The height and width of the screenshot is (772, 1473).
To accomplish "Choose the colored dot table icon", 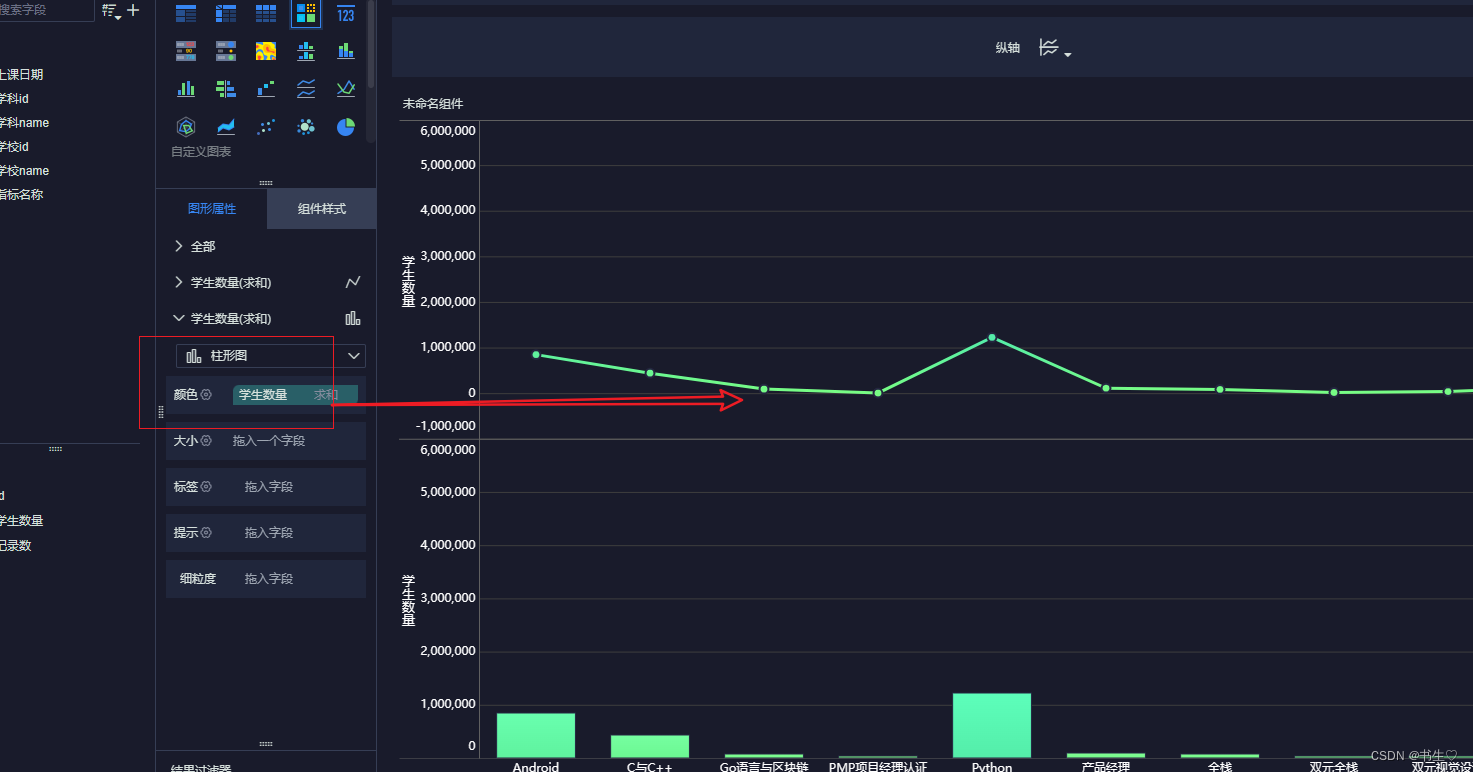I will (226, 51).
